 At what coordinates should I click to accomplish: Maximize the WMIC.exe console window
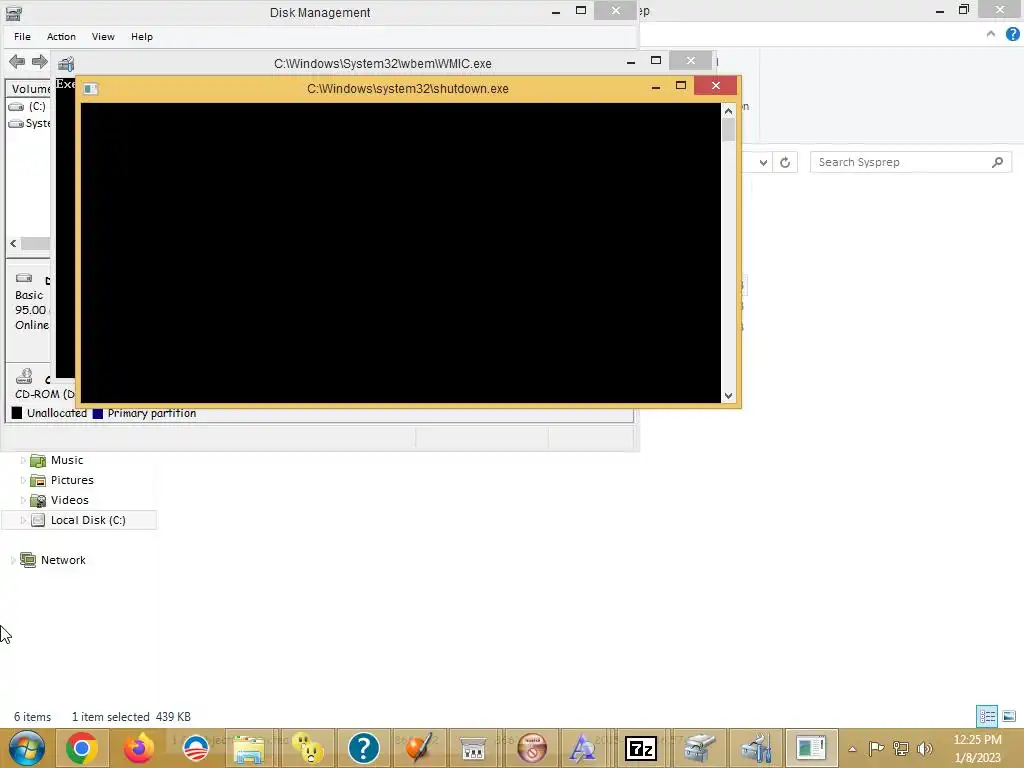pyautogui.click(x=656, y=61)
